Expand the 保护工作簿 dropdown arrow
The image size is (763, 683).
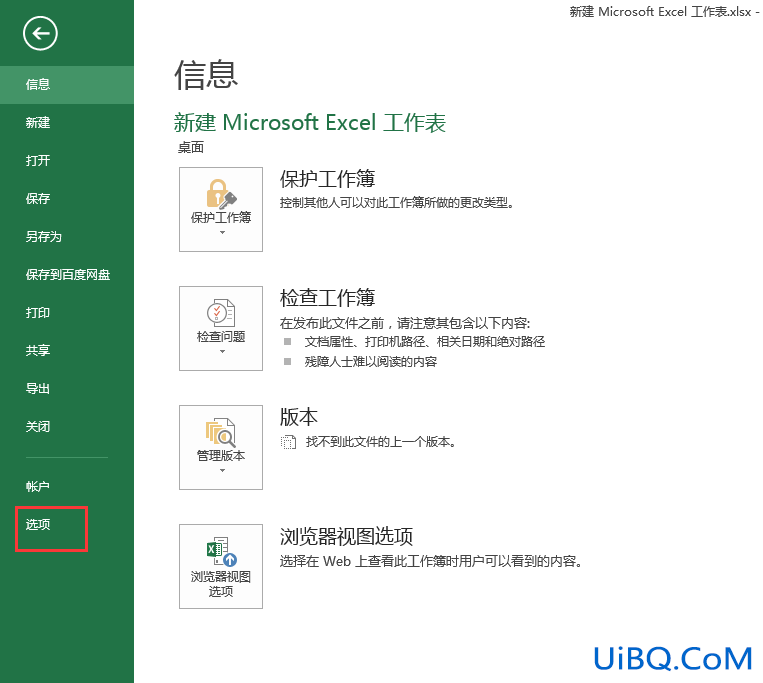click(x=222, y=233)
